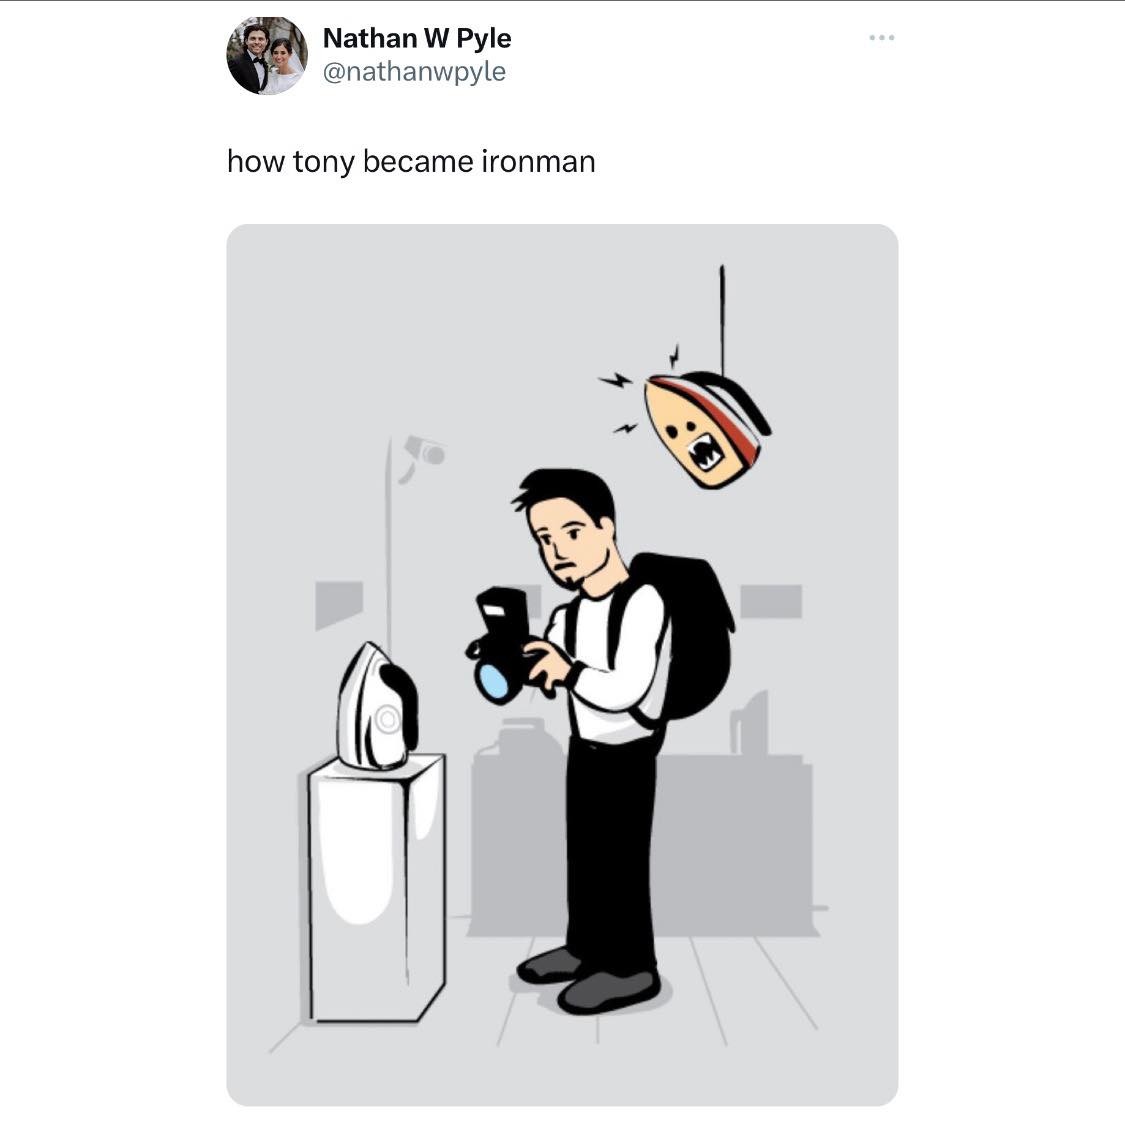Open the @nathanwpyle handle link
This screenshot has width=1125, height=1126.
(x=414, y=72)
